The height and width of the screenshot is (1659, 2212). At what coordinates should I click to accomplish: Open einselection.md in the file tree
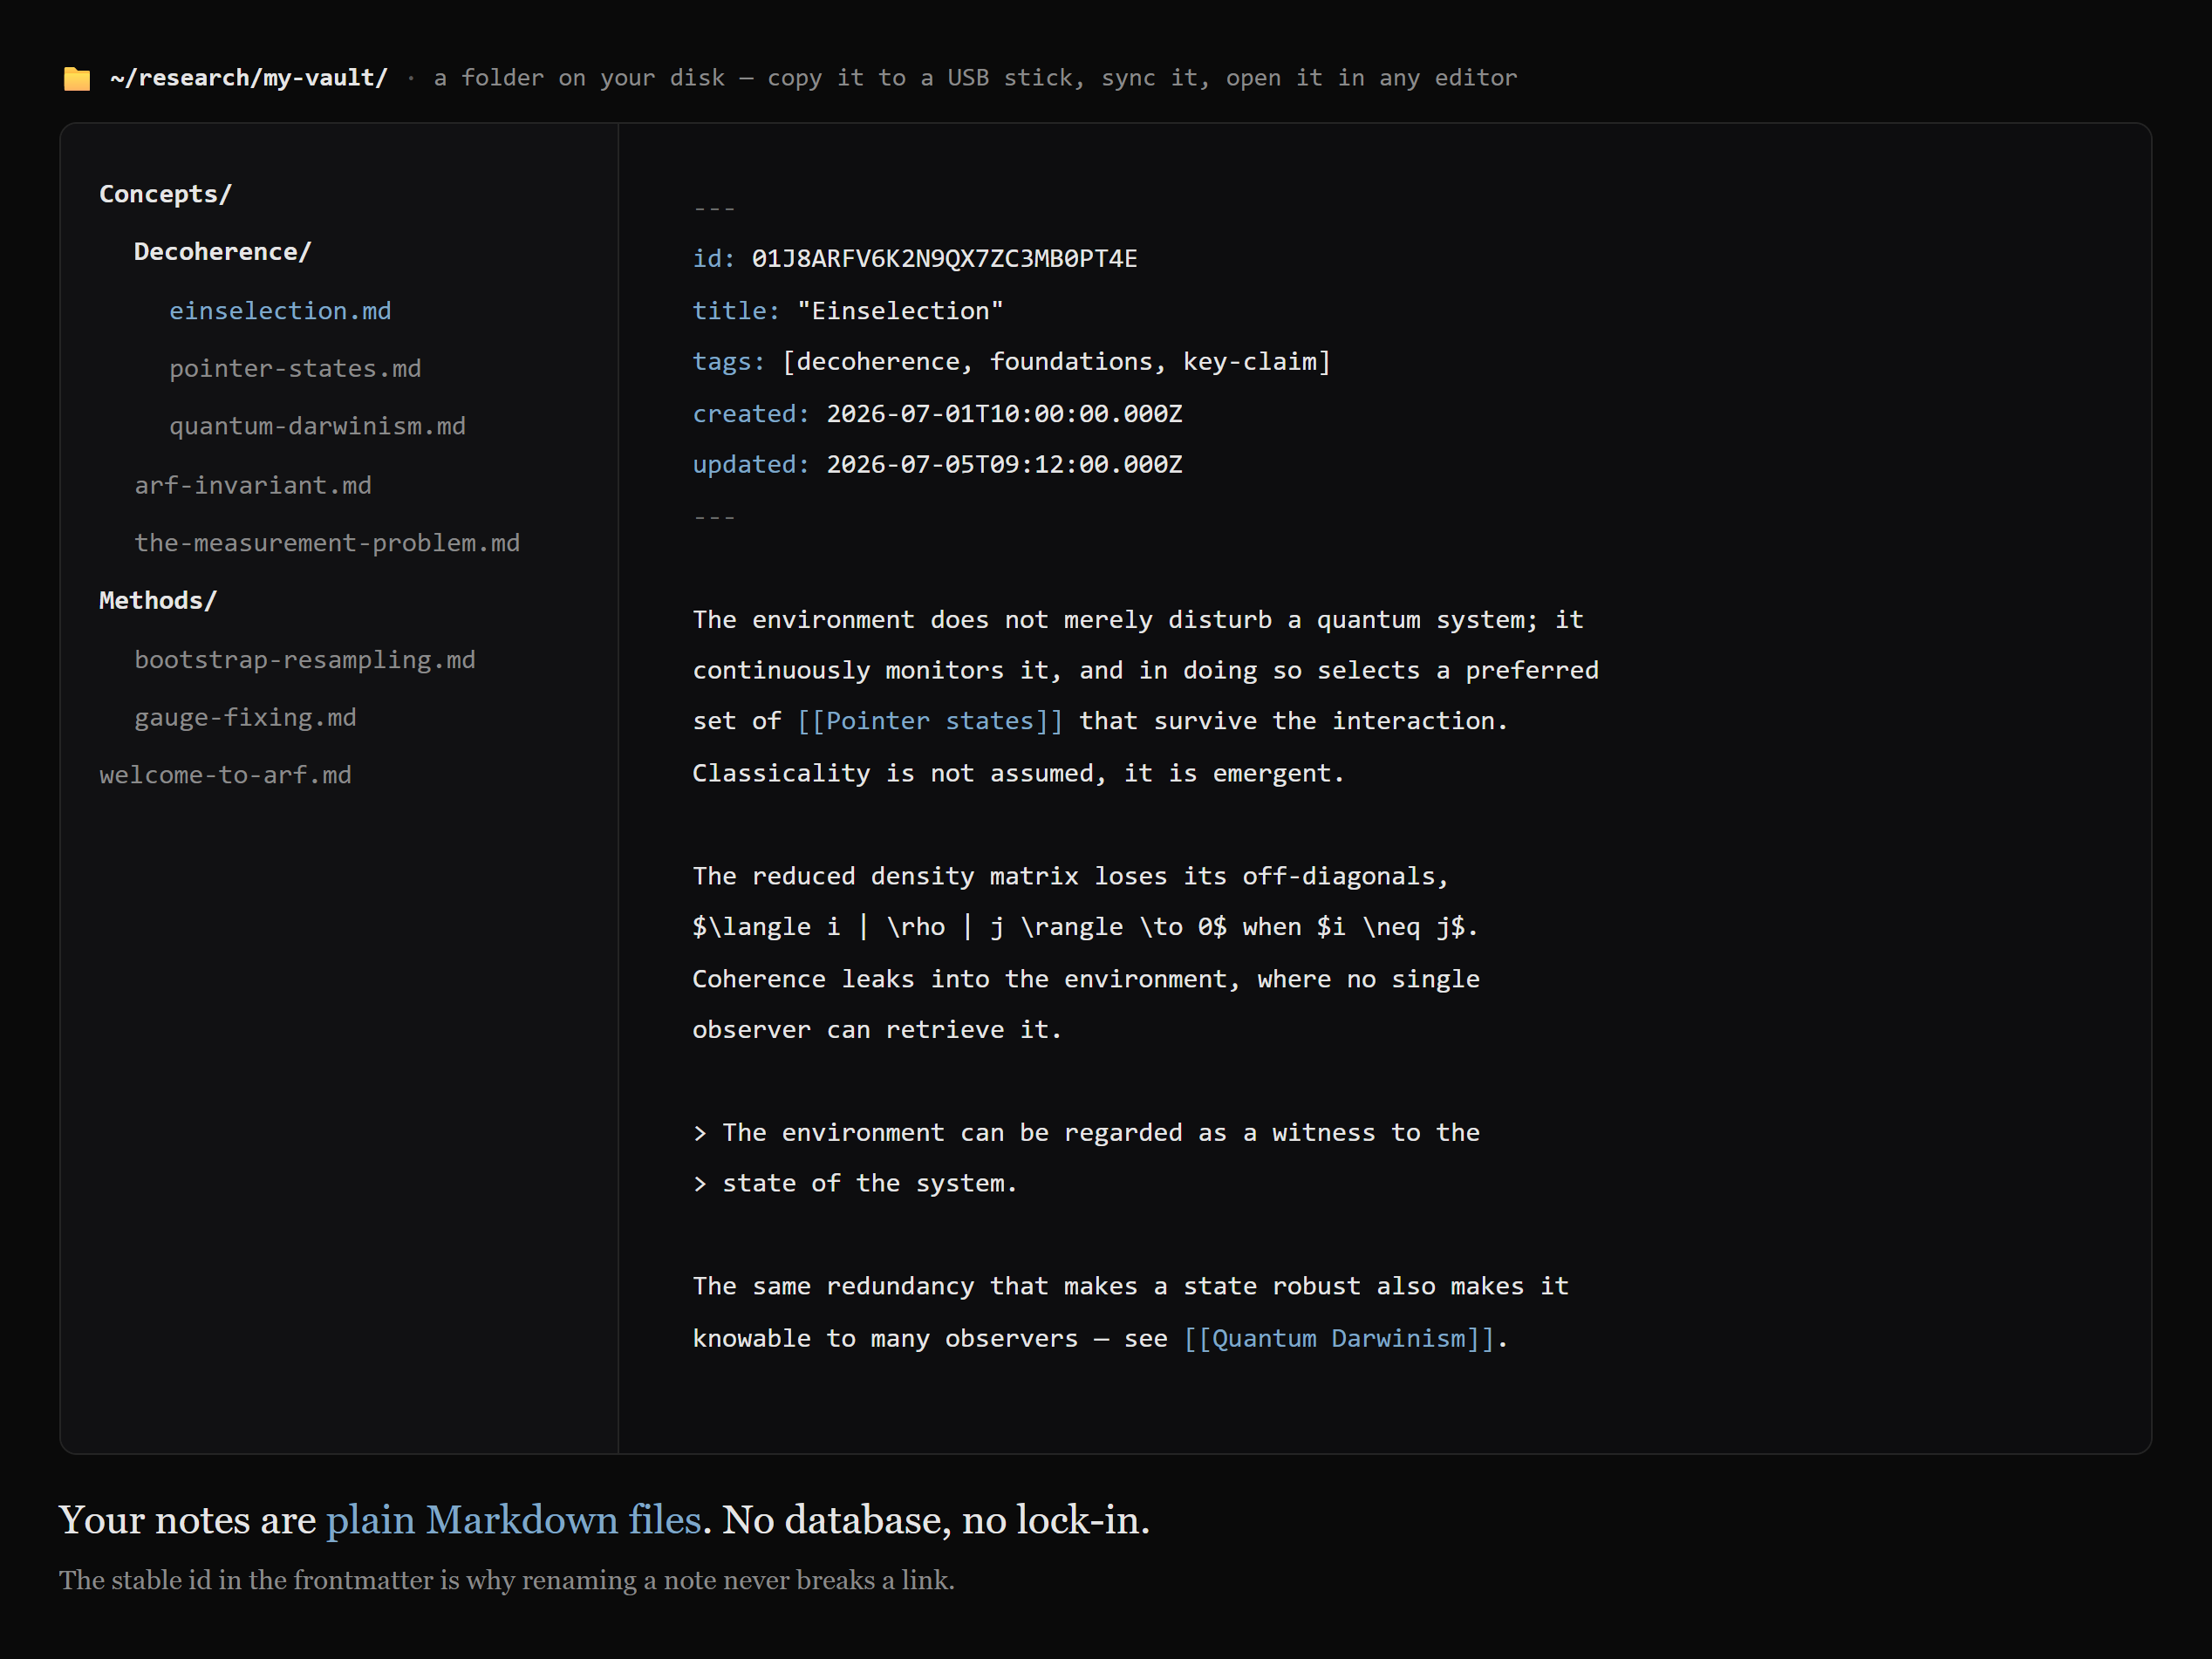[280, 311]
